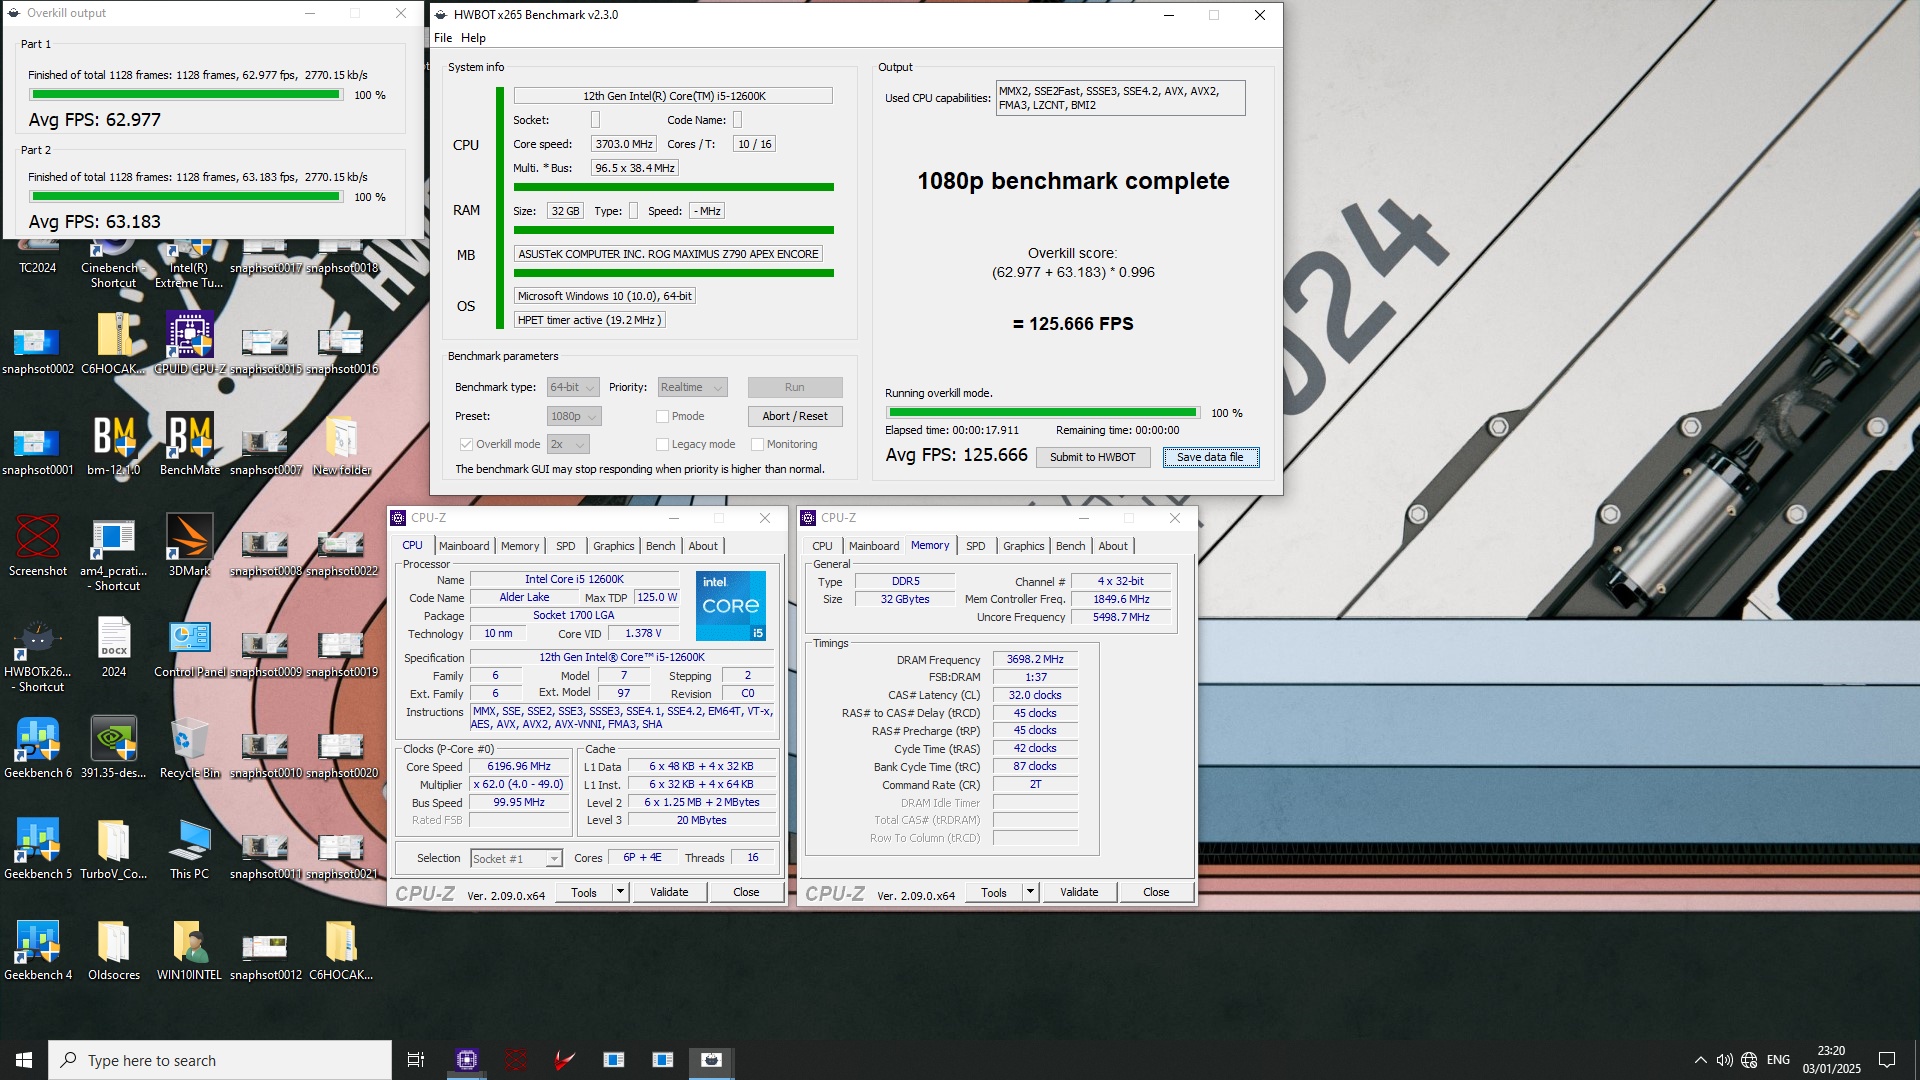Open the WIN10INTEL desktop icon
Image resolution: width=1920 pixels, height=1080 pixels.
pyautogui.click(x=190, y=949)
